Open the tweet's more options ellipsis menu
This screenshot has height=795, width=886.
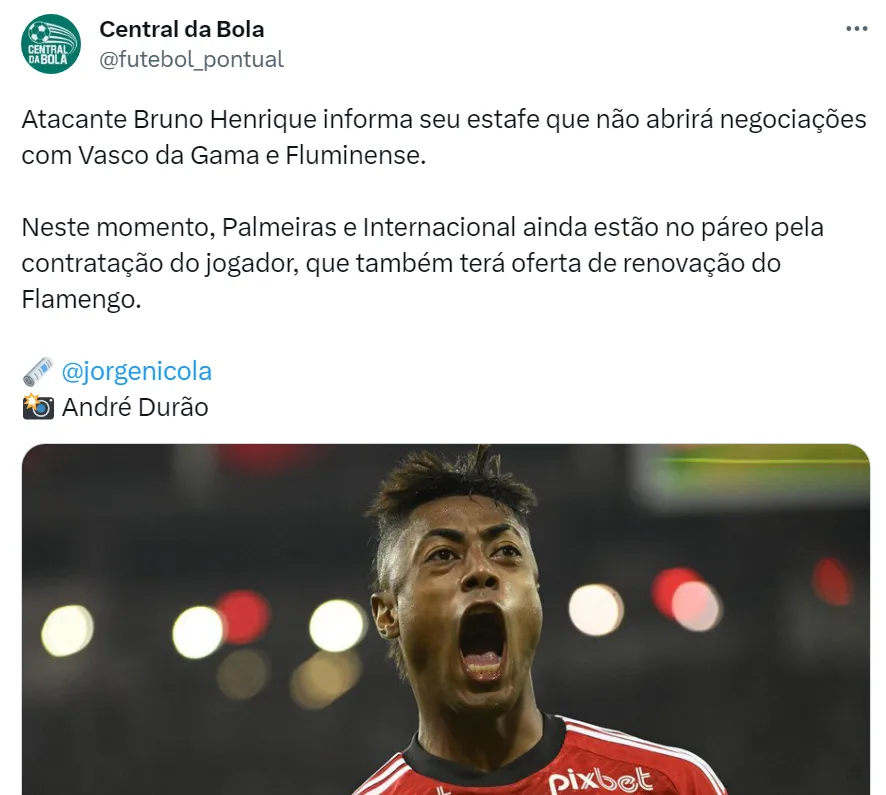(x=856, y=29)
